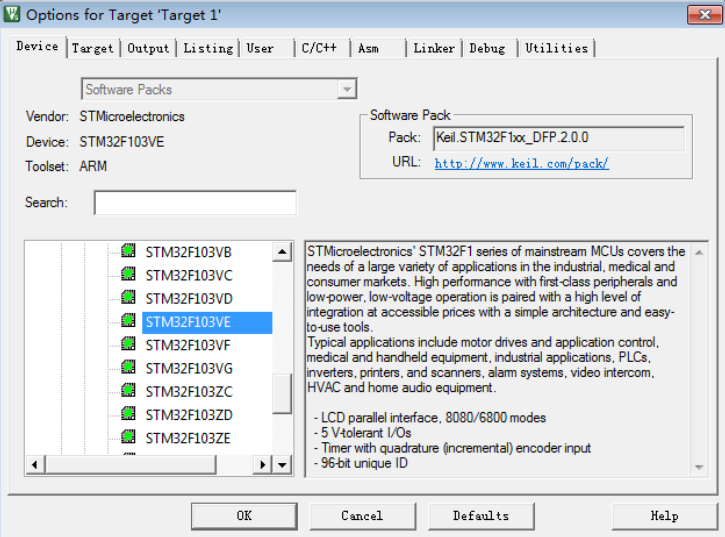Focus the device Search field
Image resolution: width=725 pixels, height=537 pixels.
point(195,203)
